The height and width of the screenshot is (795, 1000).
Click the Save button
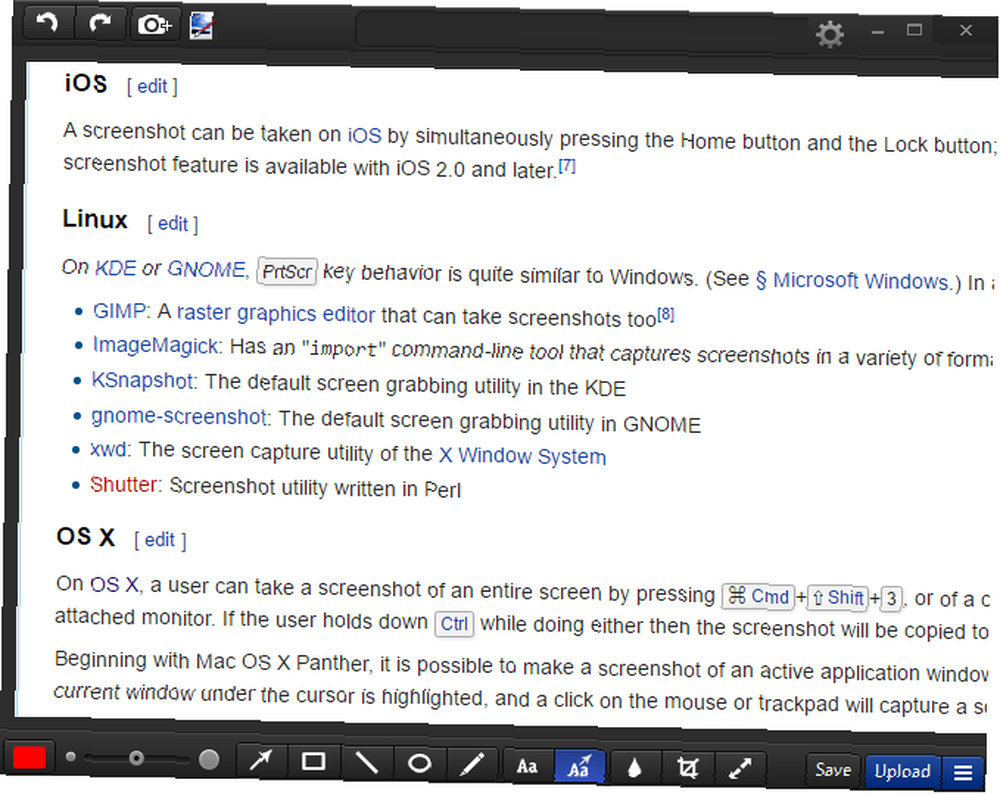tap(833, 770)
